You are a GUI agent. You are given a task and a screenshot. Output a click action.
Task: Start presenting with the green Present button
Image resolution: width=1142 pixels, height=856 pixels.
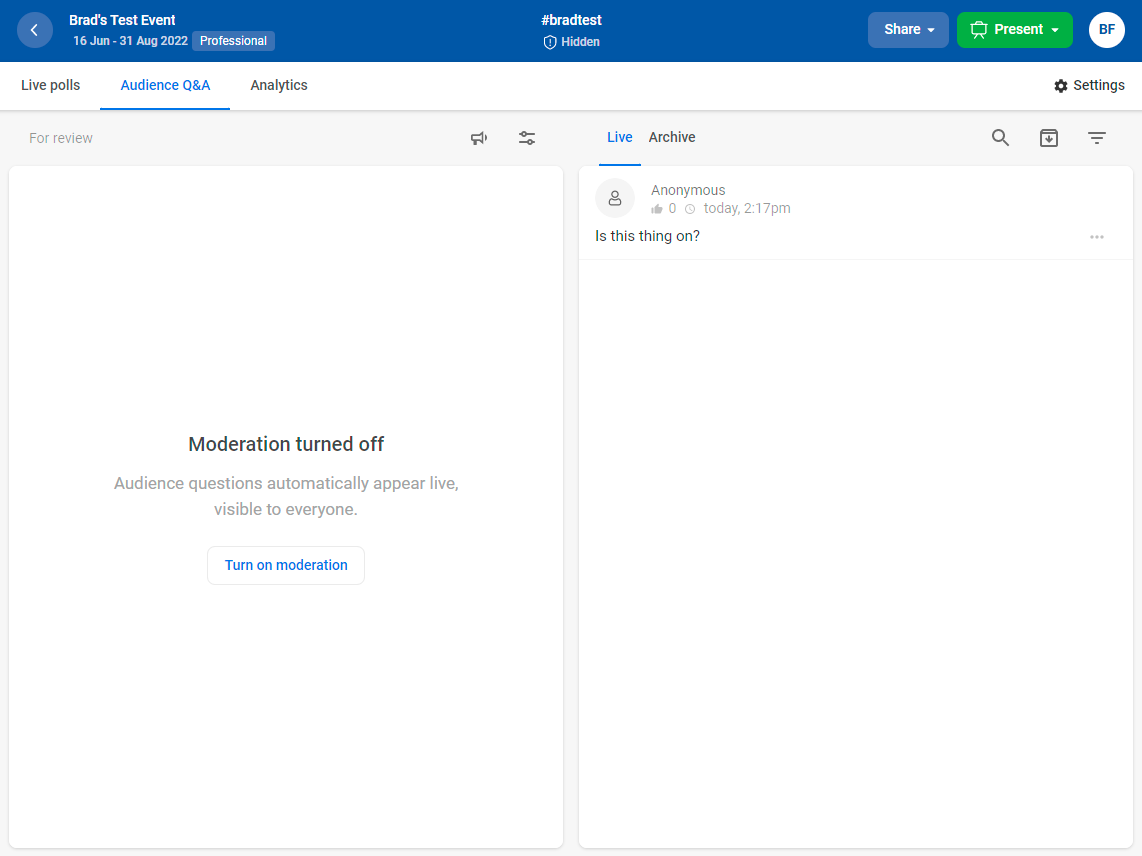click(x=1008, y=30)
